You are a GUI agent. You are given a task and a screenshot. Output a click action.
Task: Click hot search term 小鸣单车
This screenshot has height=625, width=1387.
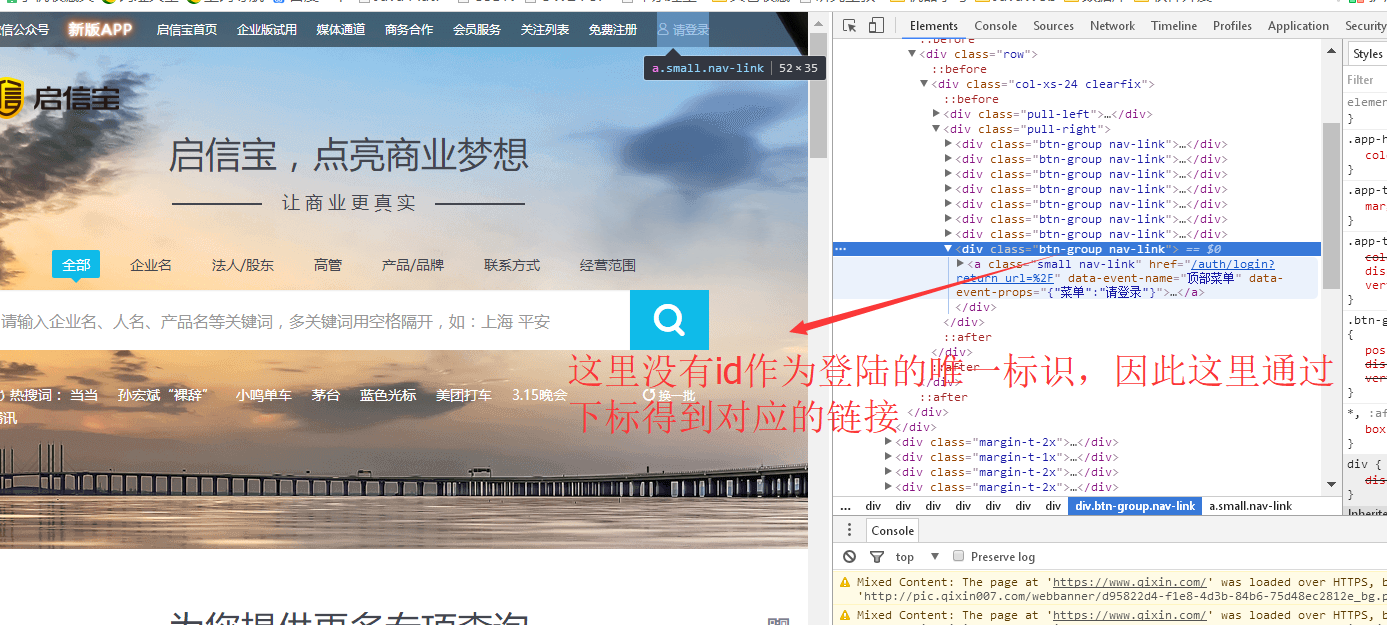(264, 395)
